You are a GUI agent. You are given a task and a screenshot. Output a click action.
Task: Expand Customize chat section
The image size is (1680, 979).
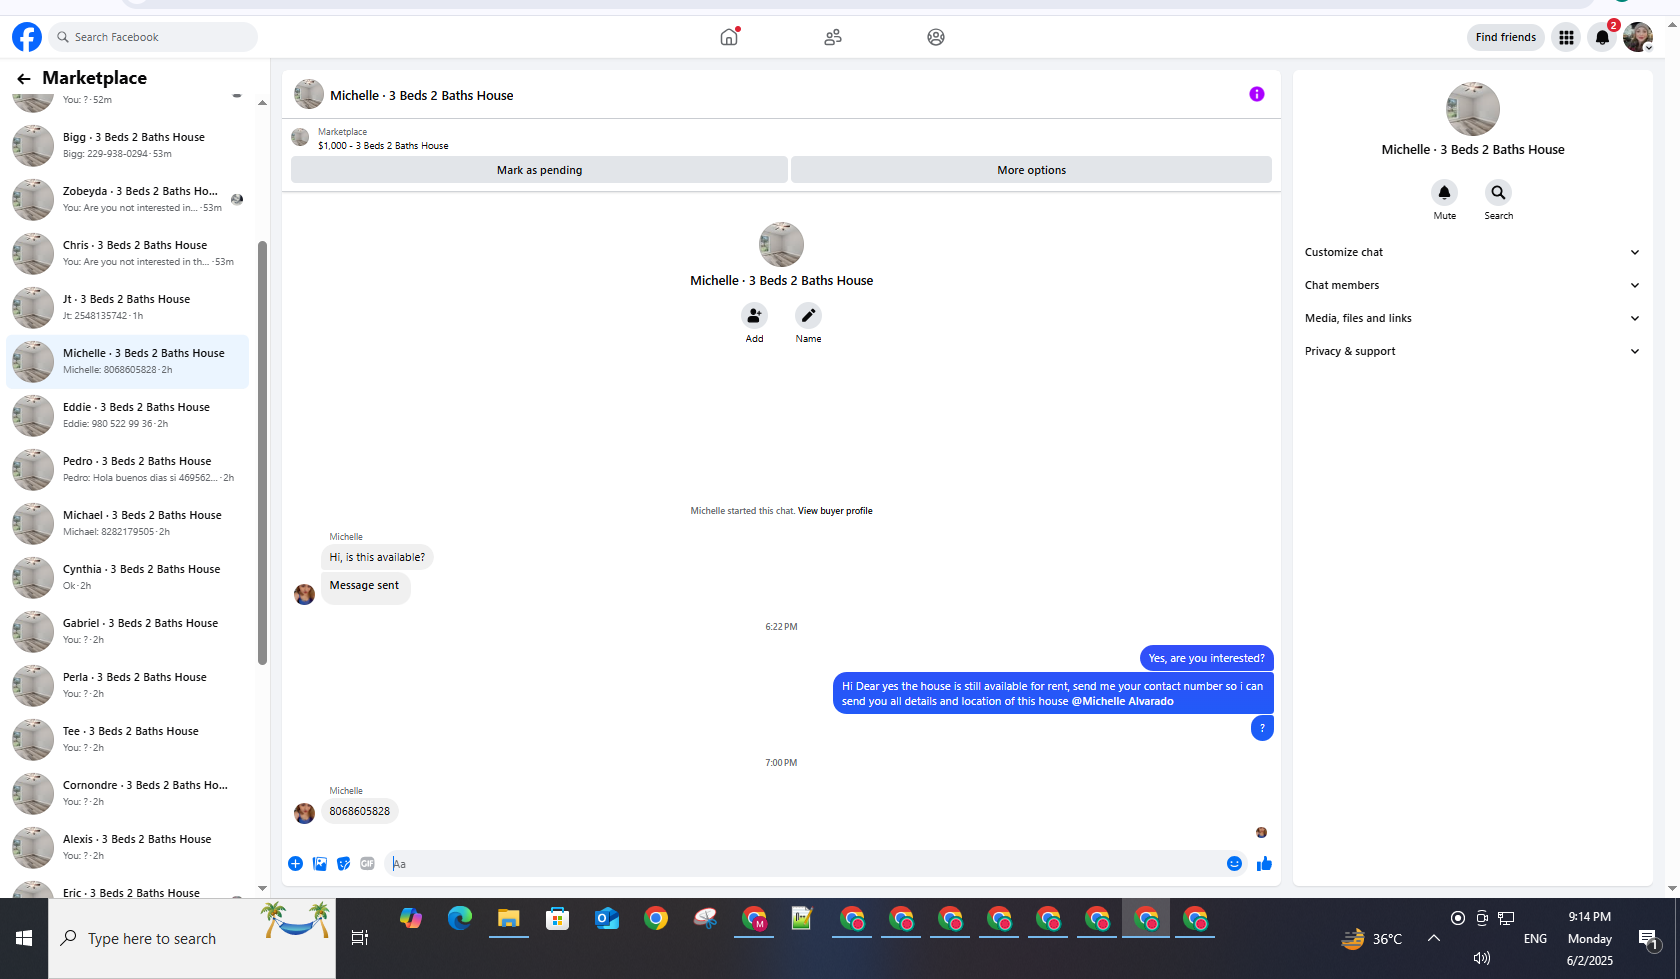tap(1472, 252)
